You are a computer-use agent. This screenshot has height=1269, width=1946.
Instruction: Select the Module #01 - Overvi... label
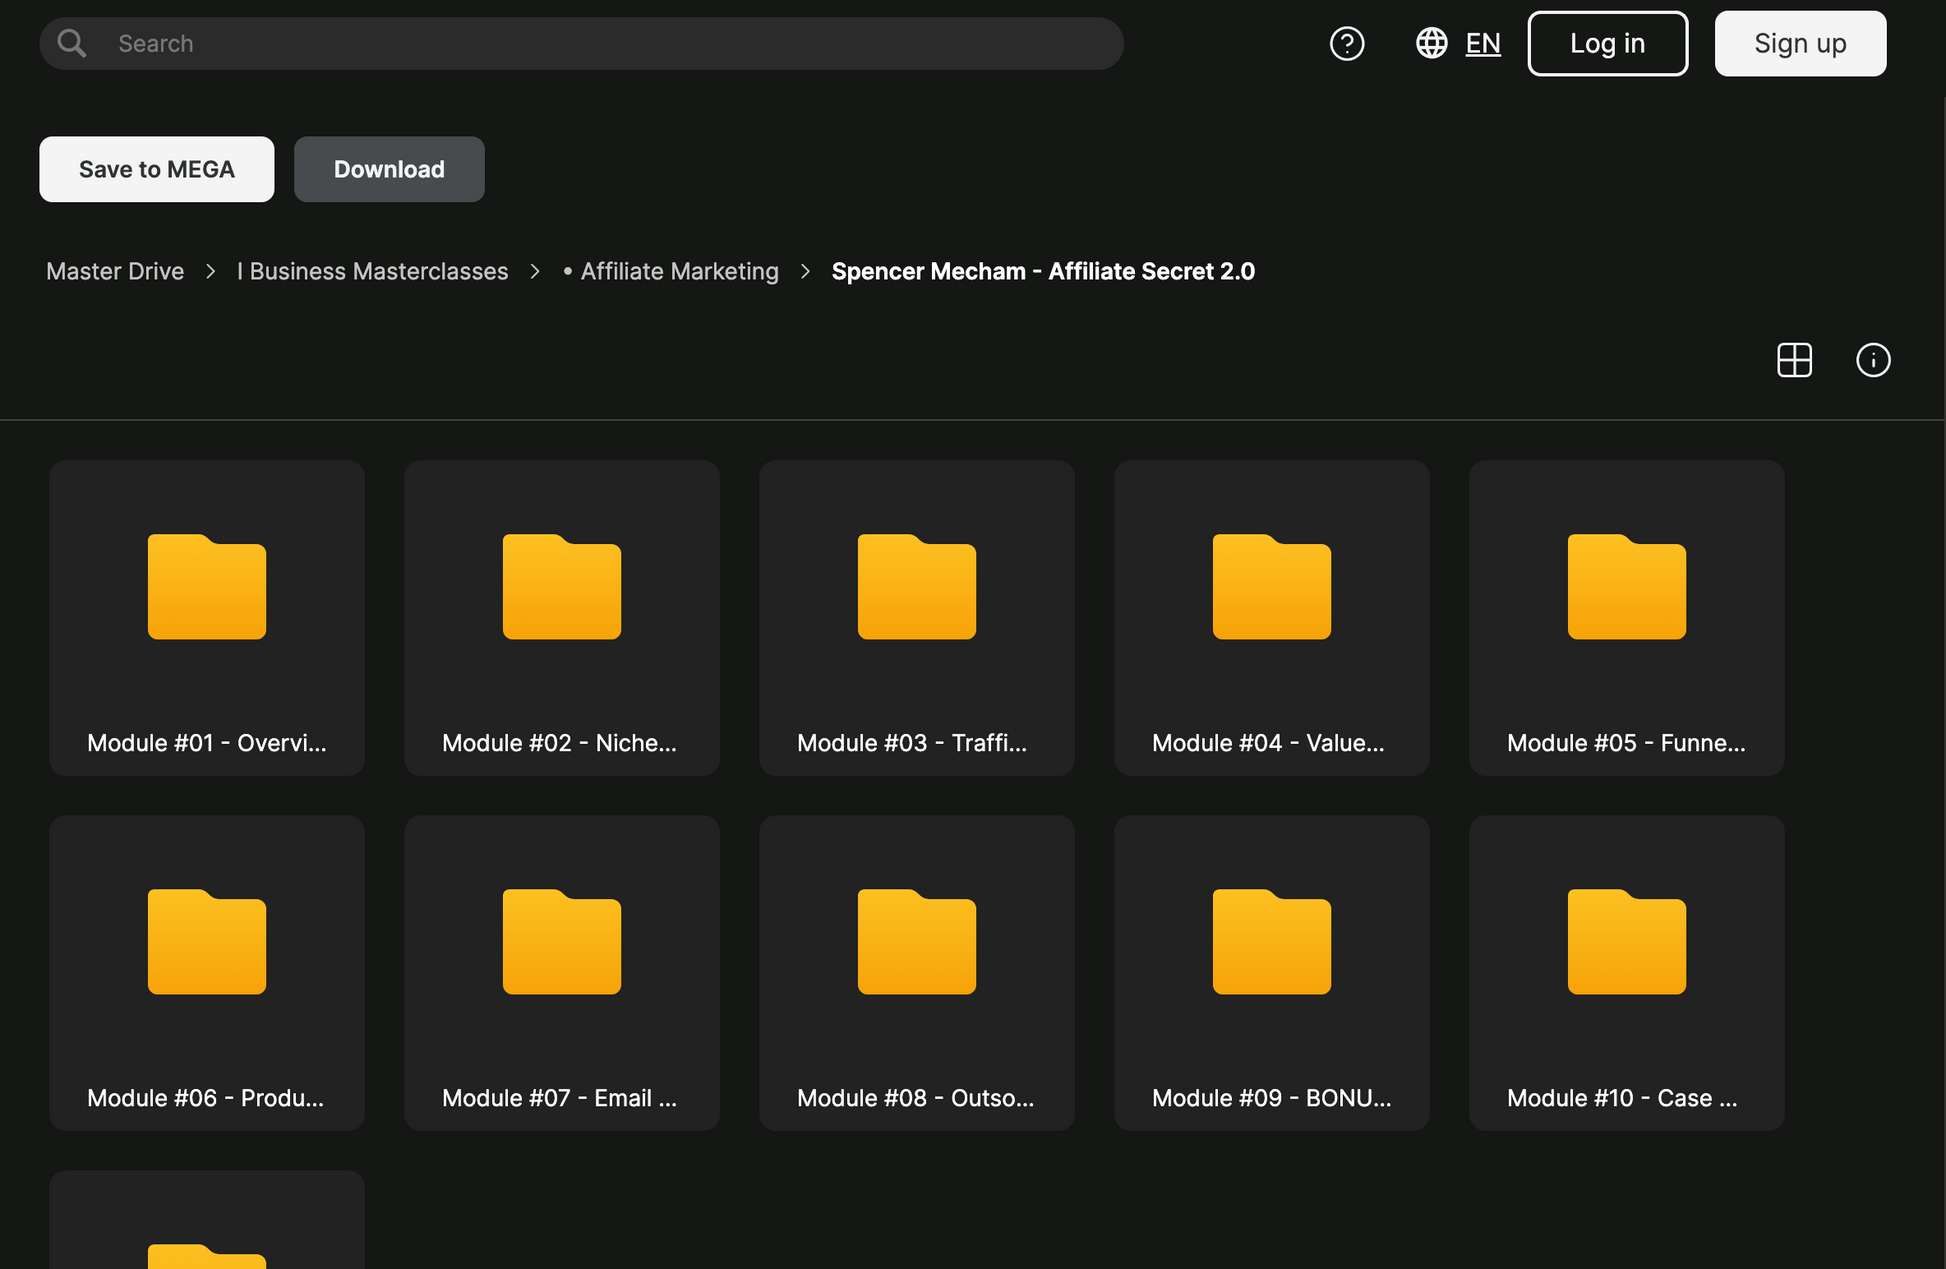(207, 743)
